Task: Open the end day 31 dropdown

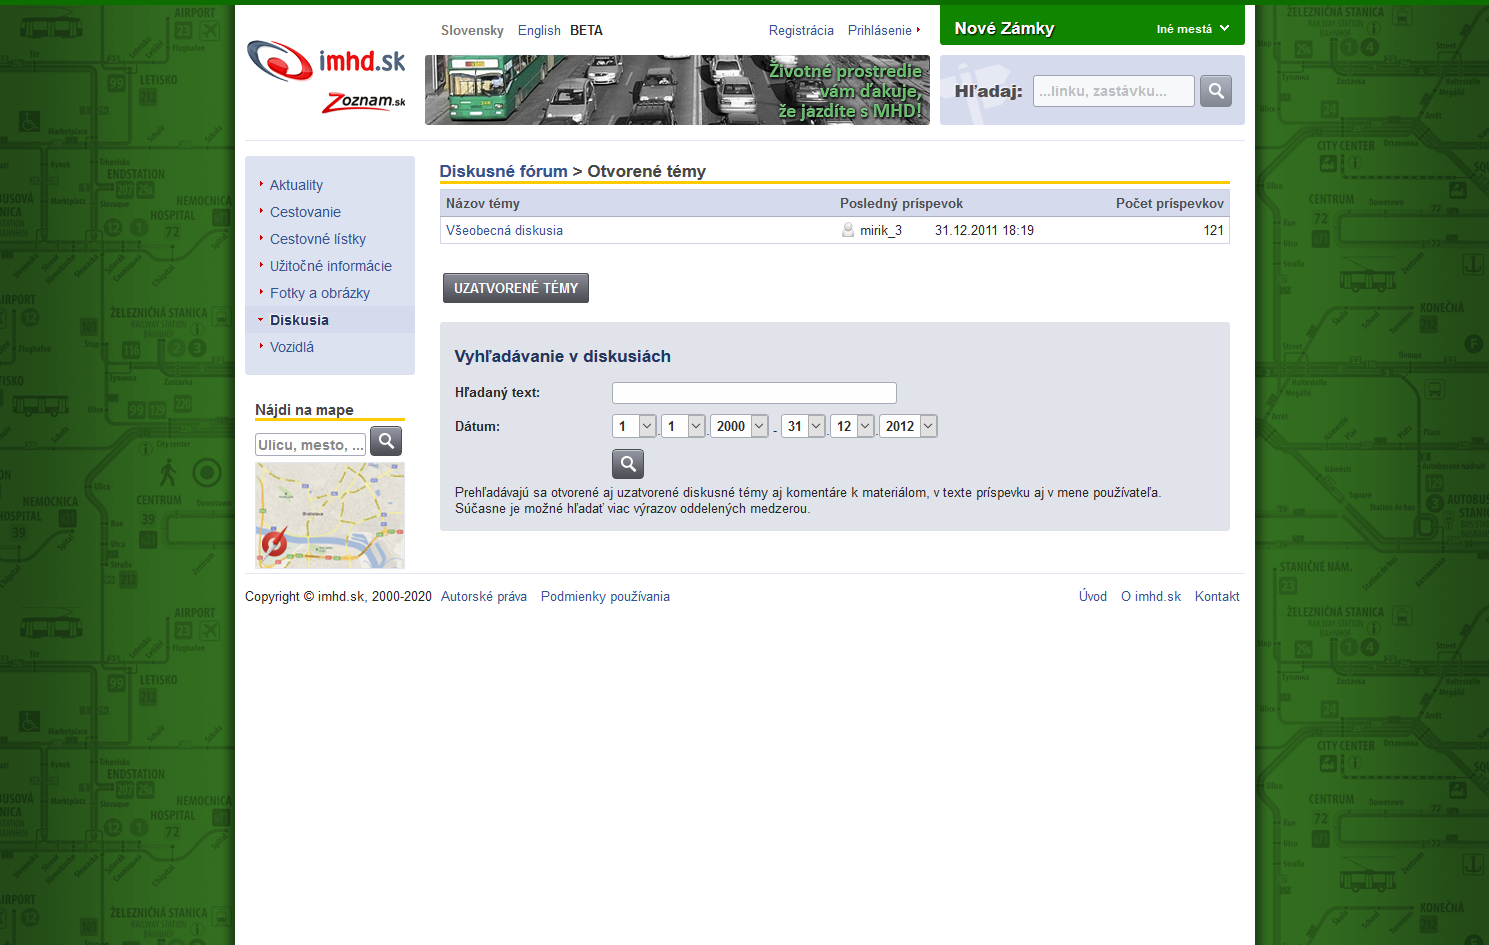Action: point(803,426)
